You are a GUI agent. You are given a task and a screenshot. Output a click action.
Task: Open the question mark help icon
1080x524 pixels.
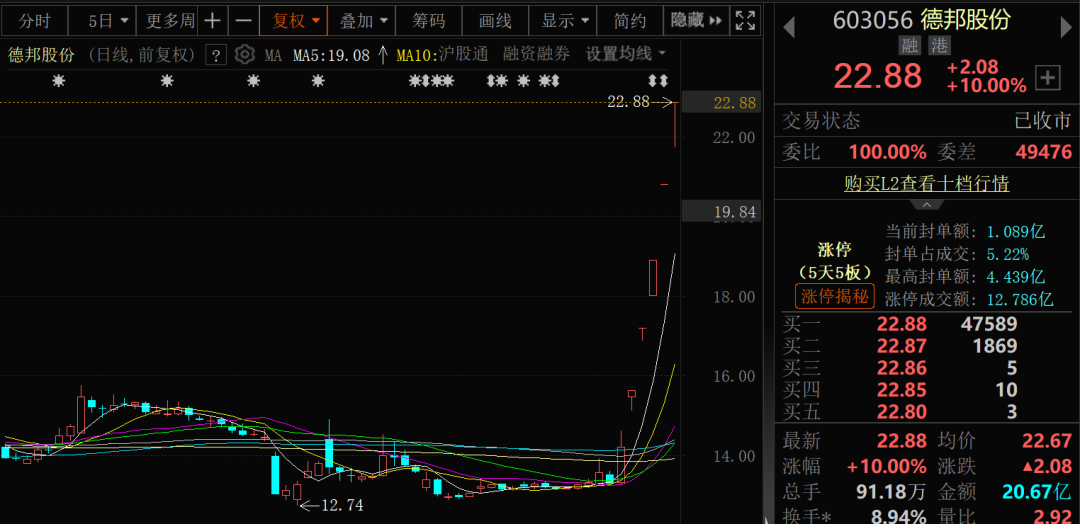point(215,55)
